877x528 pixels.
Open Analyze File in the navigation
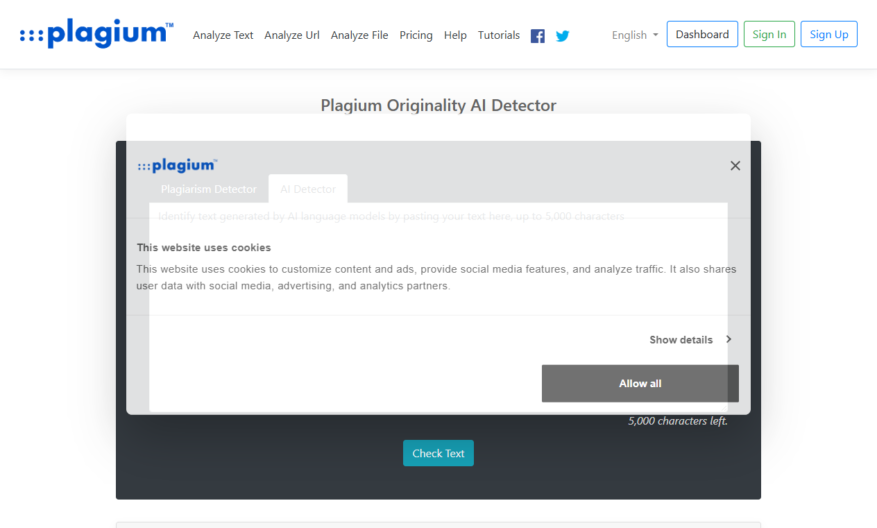click(359, 35)
